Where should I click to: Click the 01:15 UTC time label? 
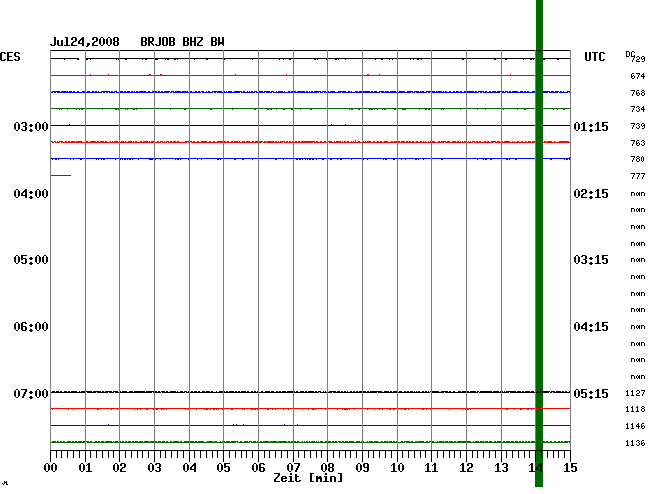click(x=591, y=126)
